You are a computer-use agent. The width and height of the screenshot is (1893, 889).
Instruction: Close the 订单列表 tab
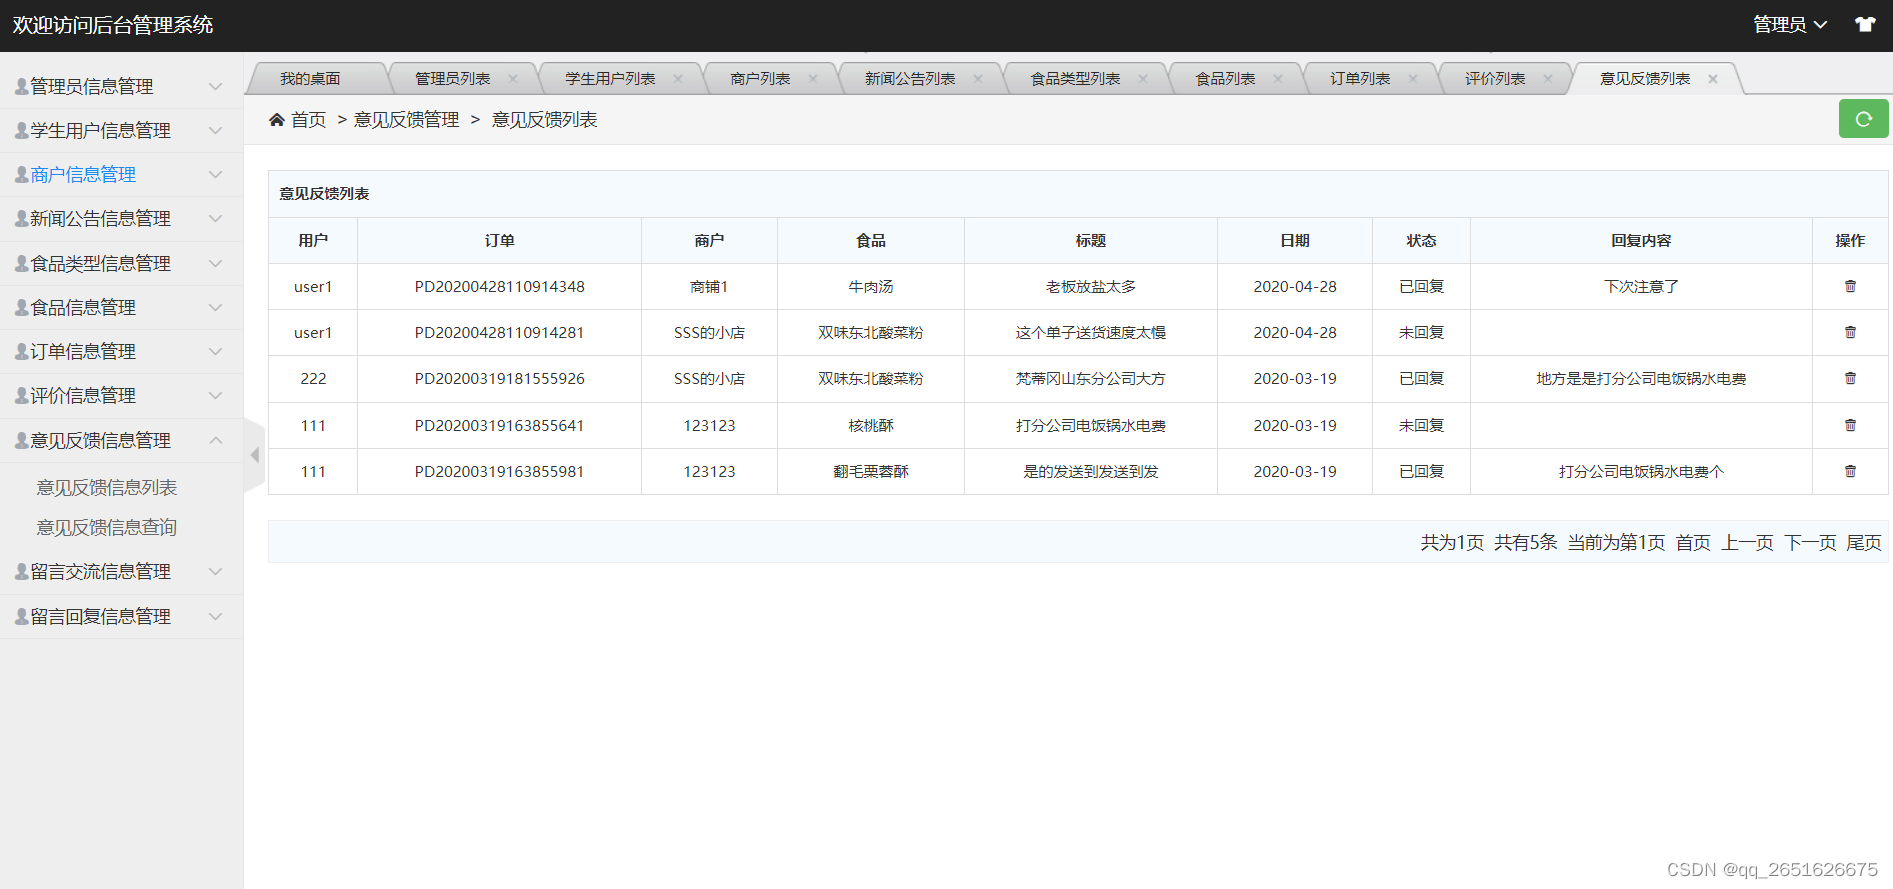pyautogui.click(x=1413, y=78)
